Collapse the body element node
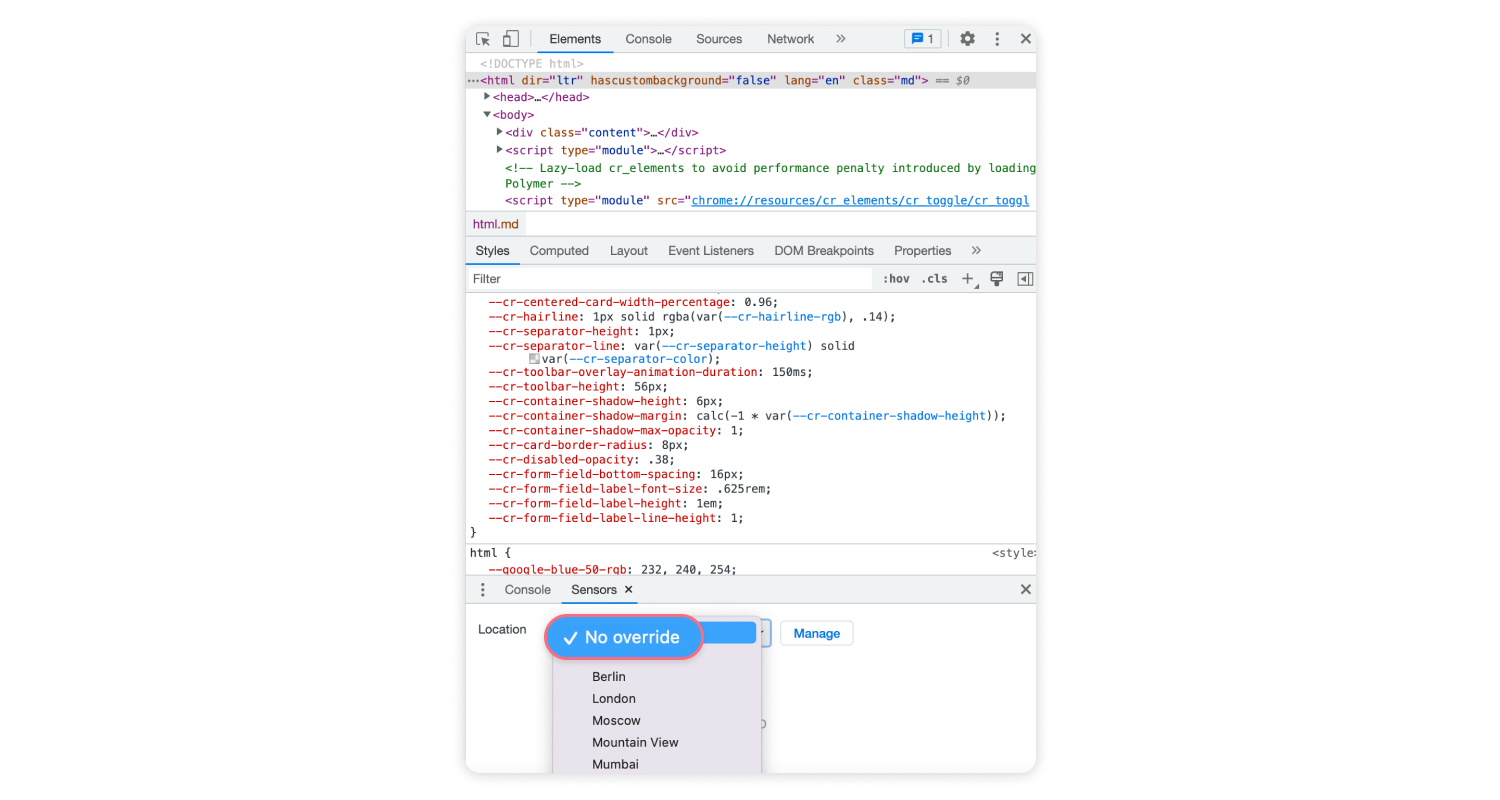 (x=487, y=114)
